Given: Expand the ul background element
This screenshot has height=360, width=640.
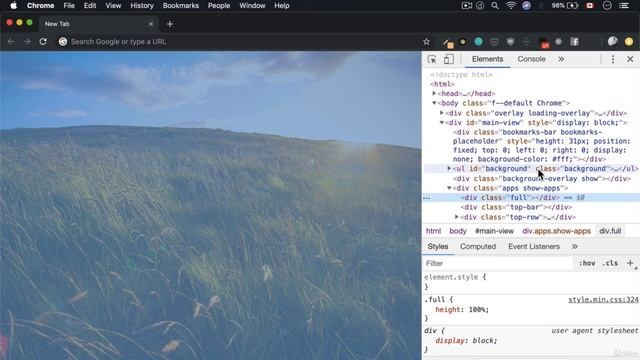Looking at the screenshot, I should coord(449,169).
